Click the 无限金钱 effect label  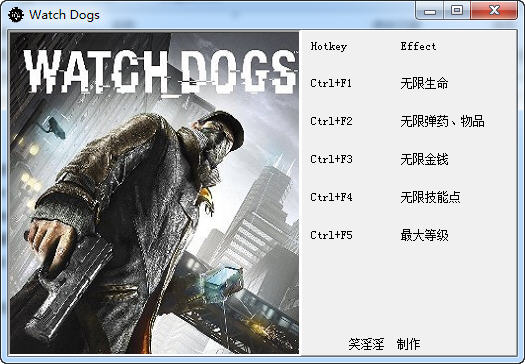coord(424,159)
